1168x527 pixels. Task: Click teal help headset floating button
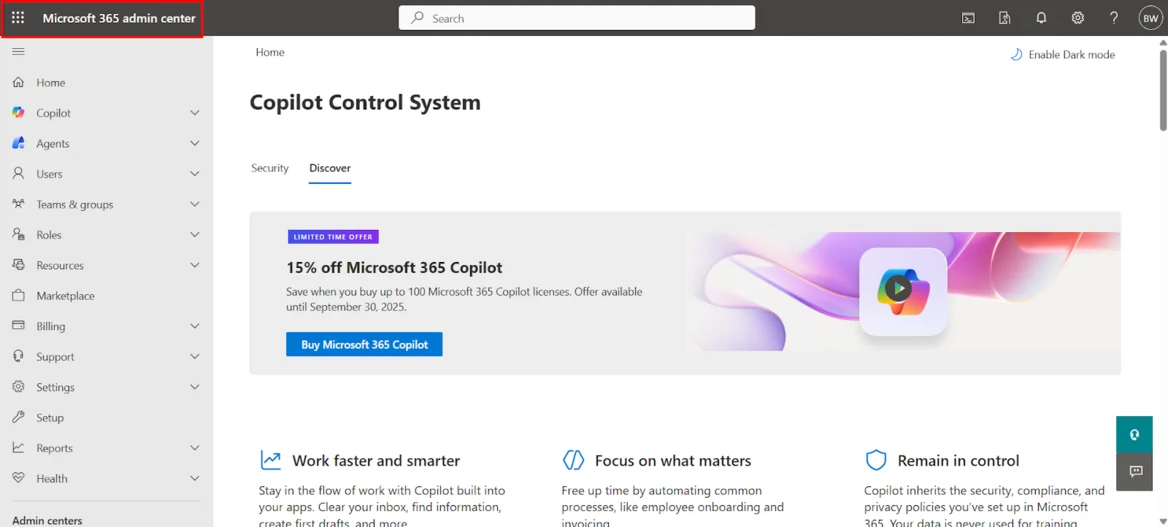click(x=1135, y=435)
